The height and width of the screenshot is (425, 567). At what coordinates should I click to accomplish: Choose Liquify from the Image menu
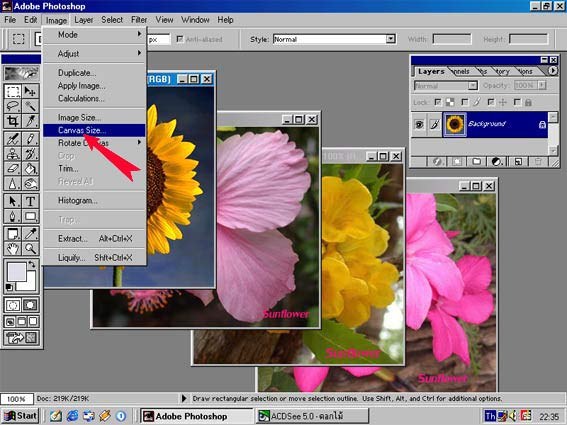pyautogui.click(x=94, y=258)
